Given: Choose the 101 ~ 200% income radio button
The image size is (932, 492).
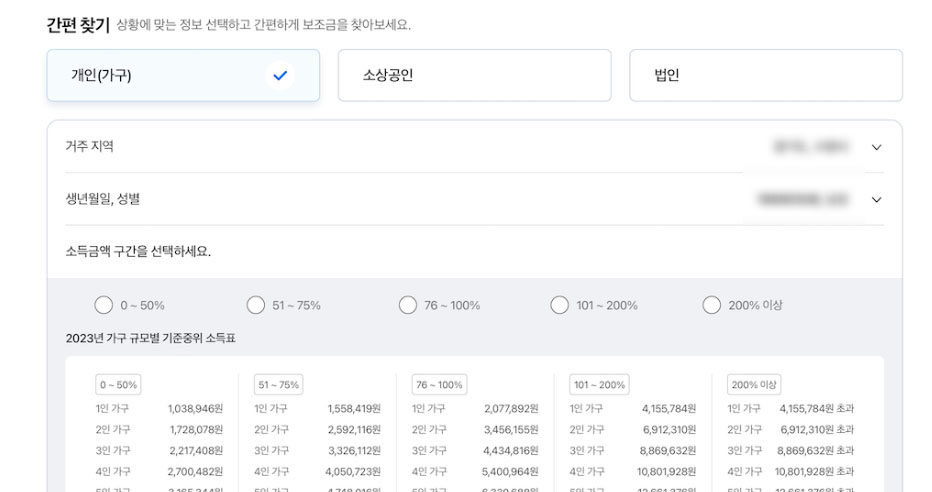Looking at the screenshot, I should (559, 305).
